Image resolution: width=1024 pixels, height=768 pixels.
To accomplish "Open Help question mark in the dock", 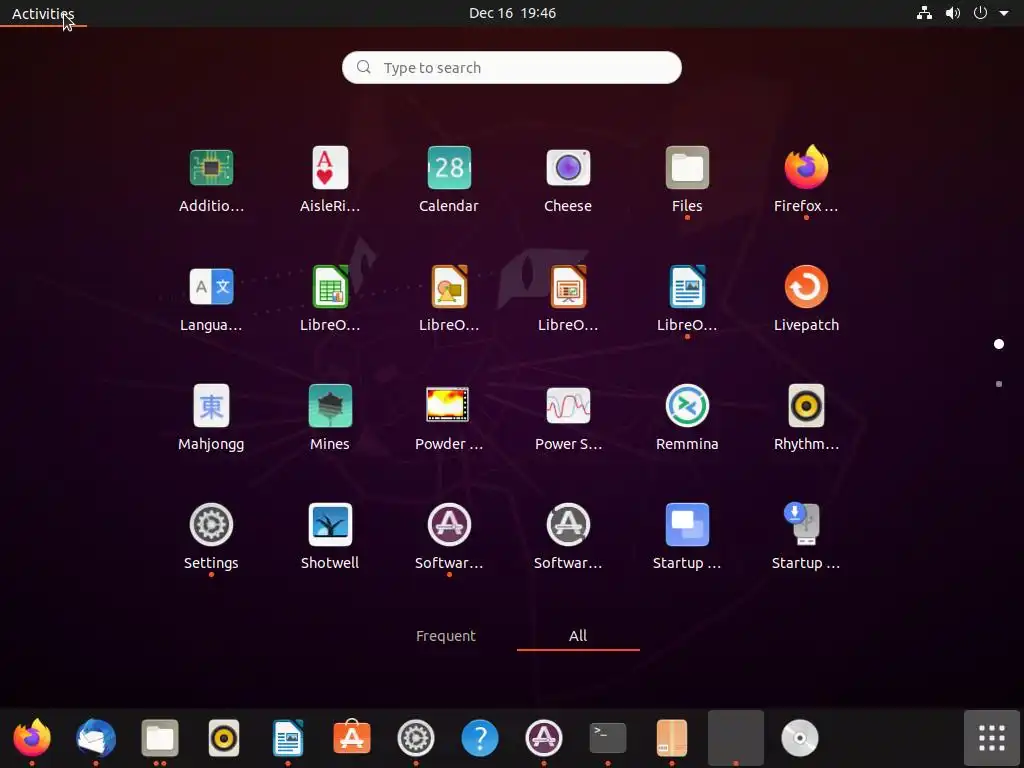I will click(480, 738).
